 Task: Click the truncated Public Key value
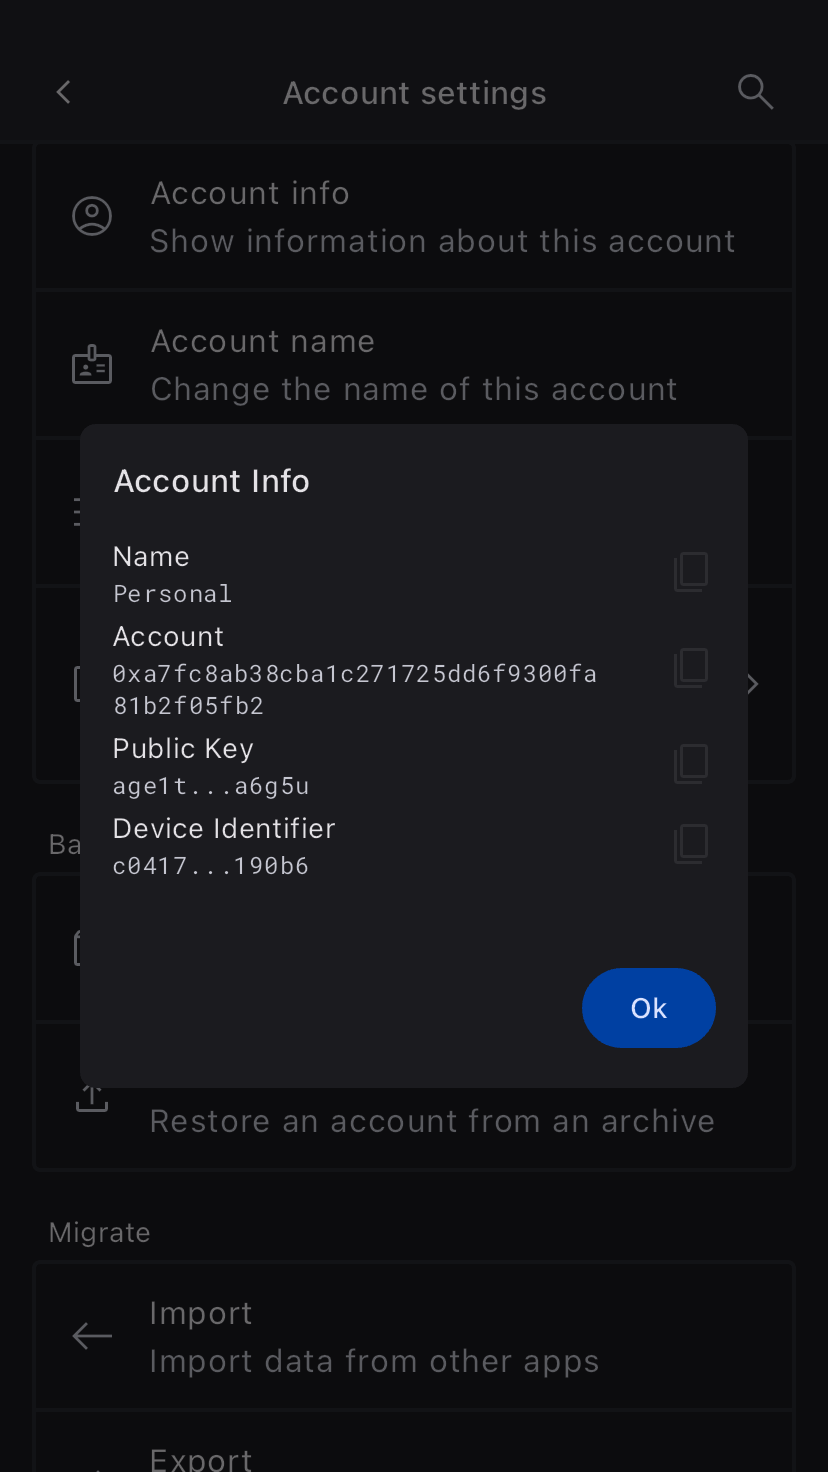click(211, 786)
